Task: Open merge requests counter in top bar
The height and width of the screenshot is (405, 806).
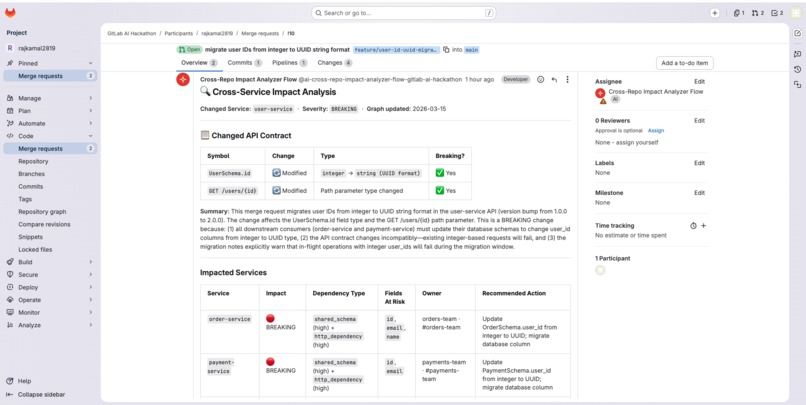Action: [758, 13]
